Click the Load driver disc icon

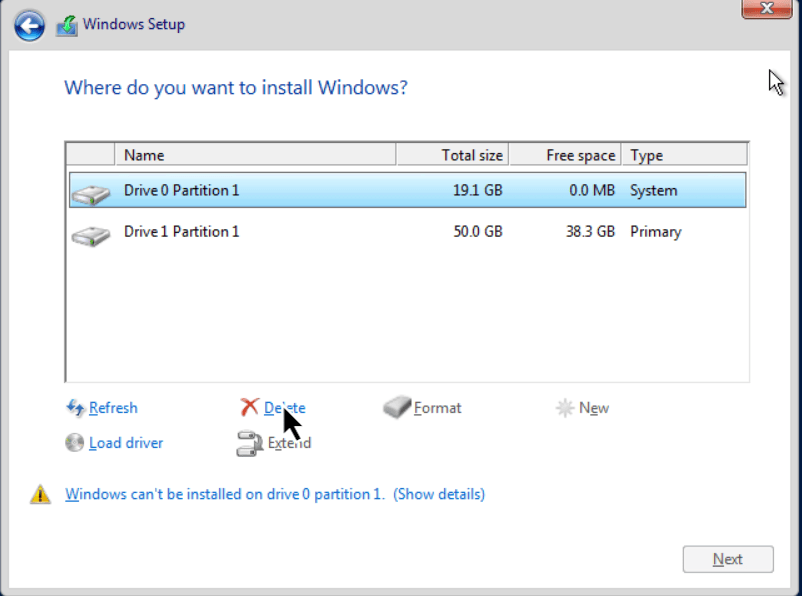pos(75,443)
